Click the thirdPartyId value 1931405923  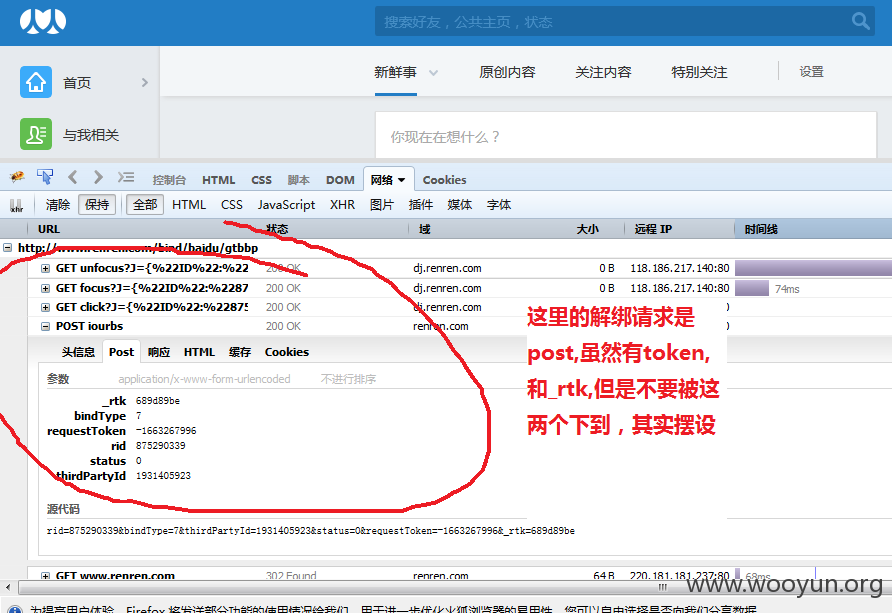coord(163,476)
